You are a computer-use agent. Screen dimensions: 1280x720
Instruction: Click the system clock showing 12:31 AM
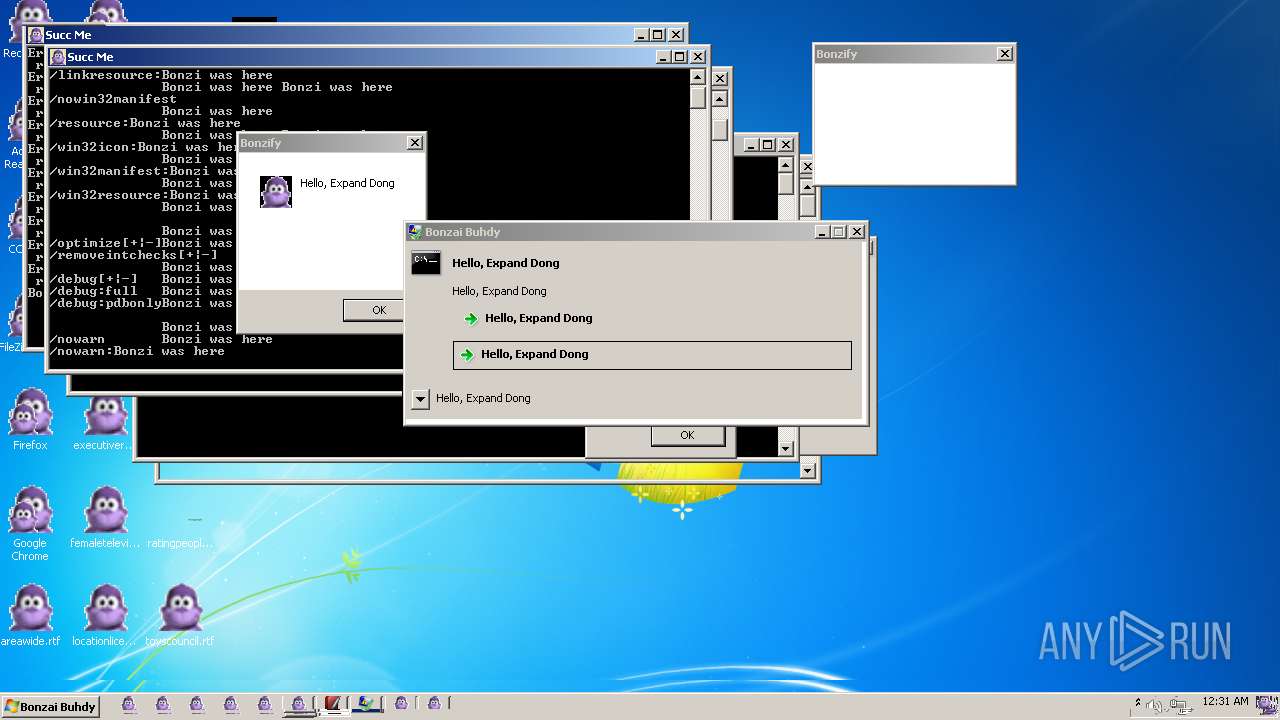pyautogui.click(x=1225, y=701)
